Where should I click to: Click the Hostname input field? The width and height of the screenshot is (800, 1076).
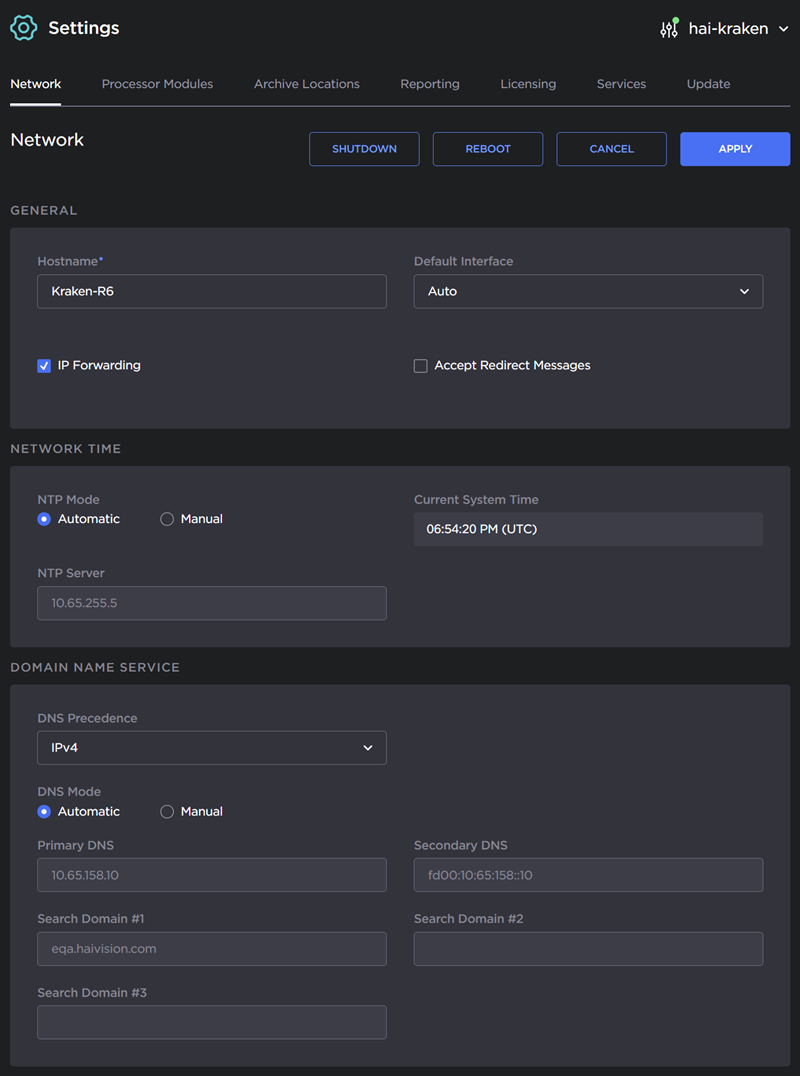(x=211, y=292)
